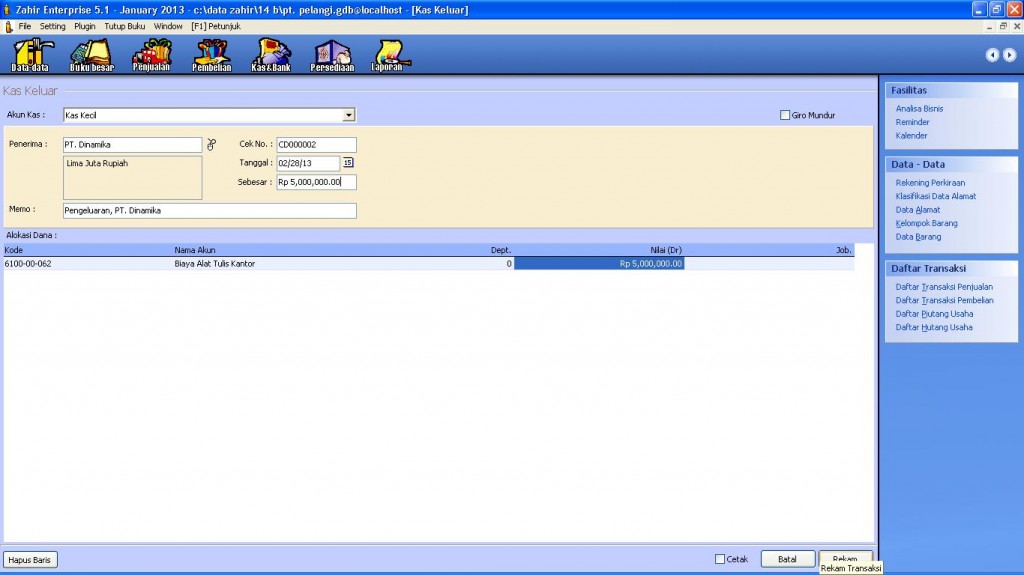This screenshot has width=1024, height=575.
Task: Open the Penjualan module icon
Action: (x=152, y=55)
